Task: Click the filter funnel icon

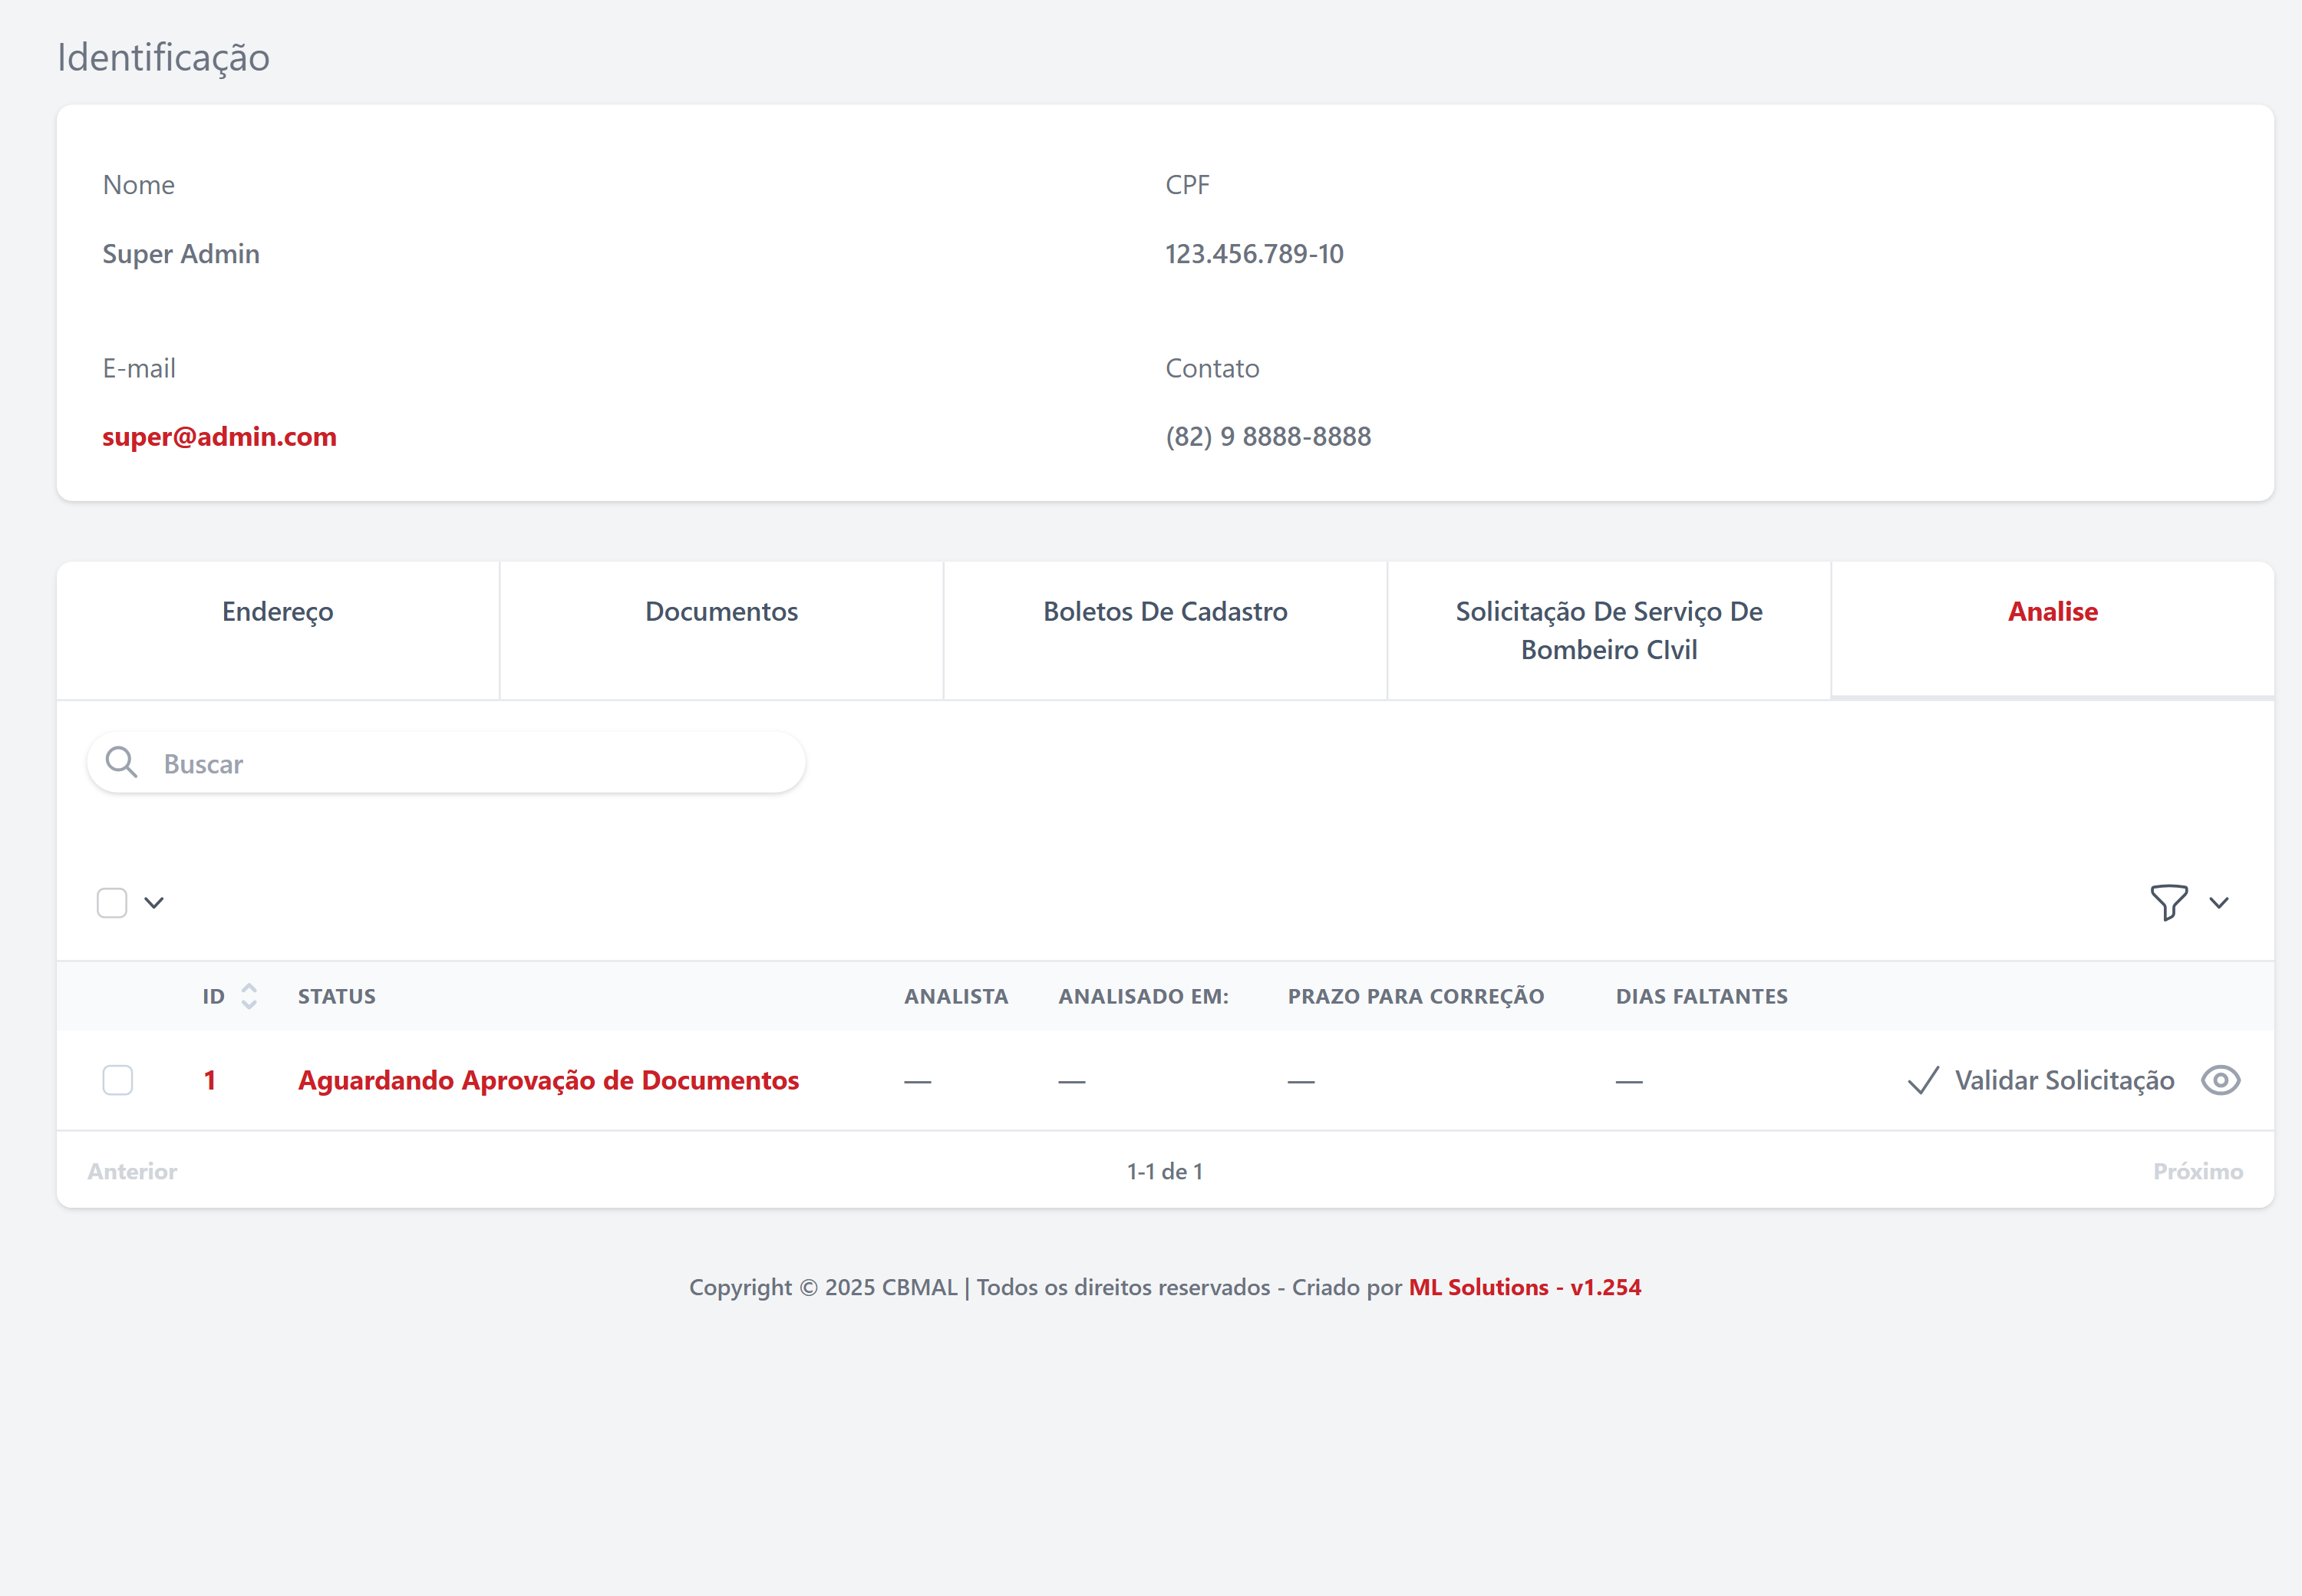Action: (2168, 902)
